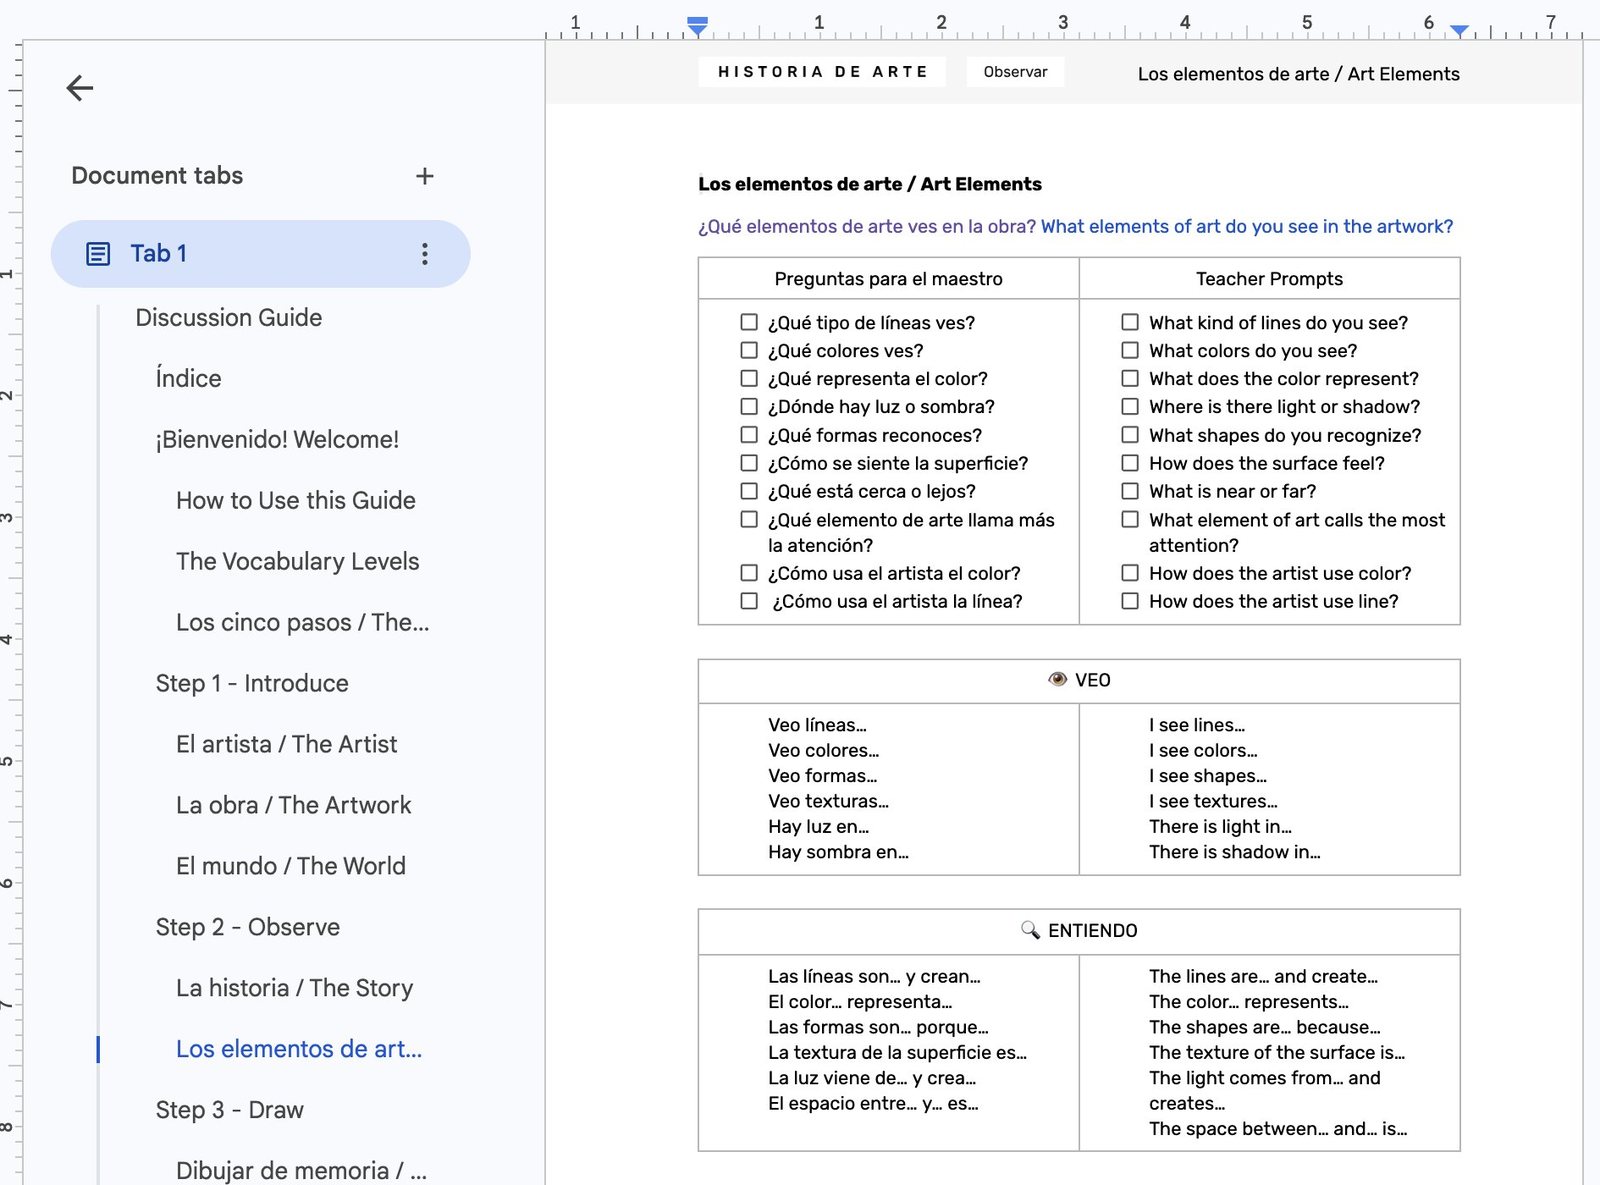
Task: Click the Document tabs panel title
Action: [x=157, y=176]
